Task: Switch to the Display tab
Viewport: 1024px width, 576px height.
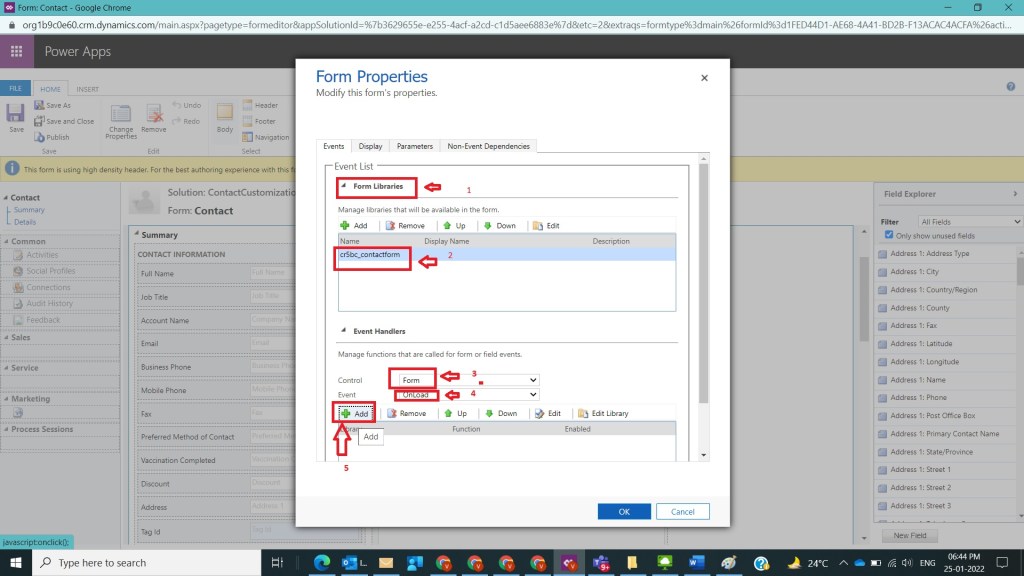Action: [x=370, y=146]
